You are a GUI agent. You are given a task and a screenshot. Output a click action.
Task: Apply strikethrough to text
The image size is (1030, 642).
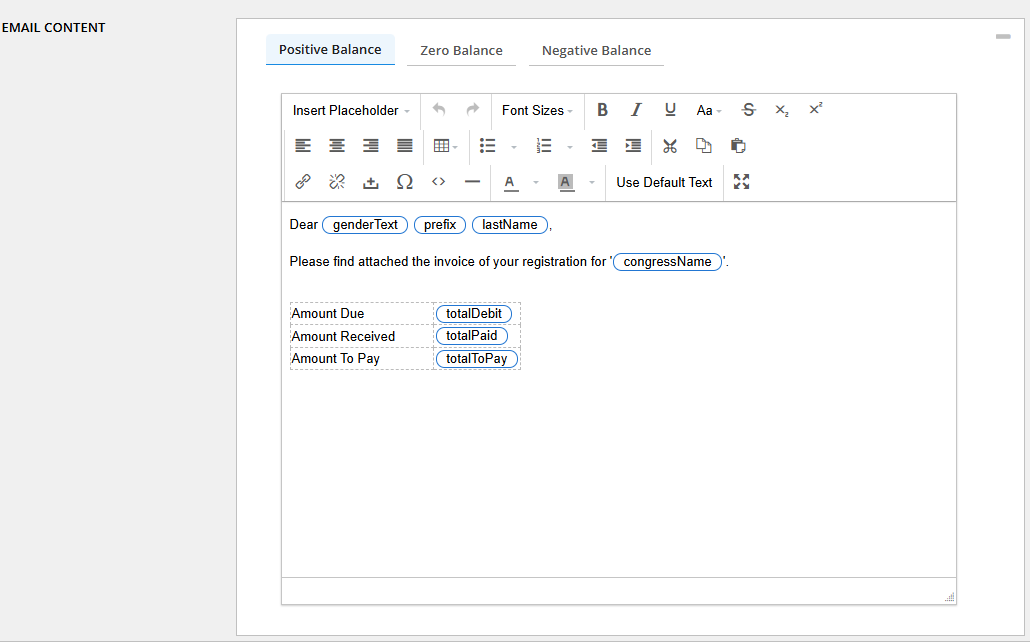coord(748,110)
